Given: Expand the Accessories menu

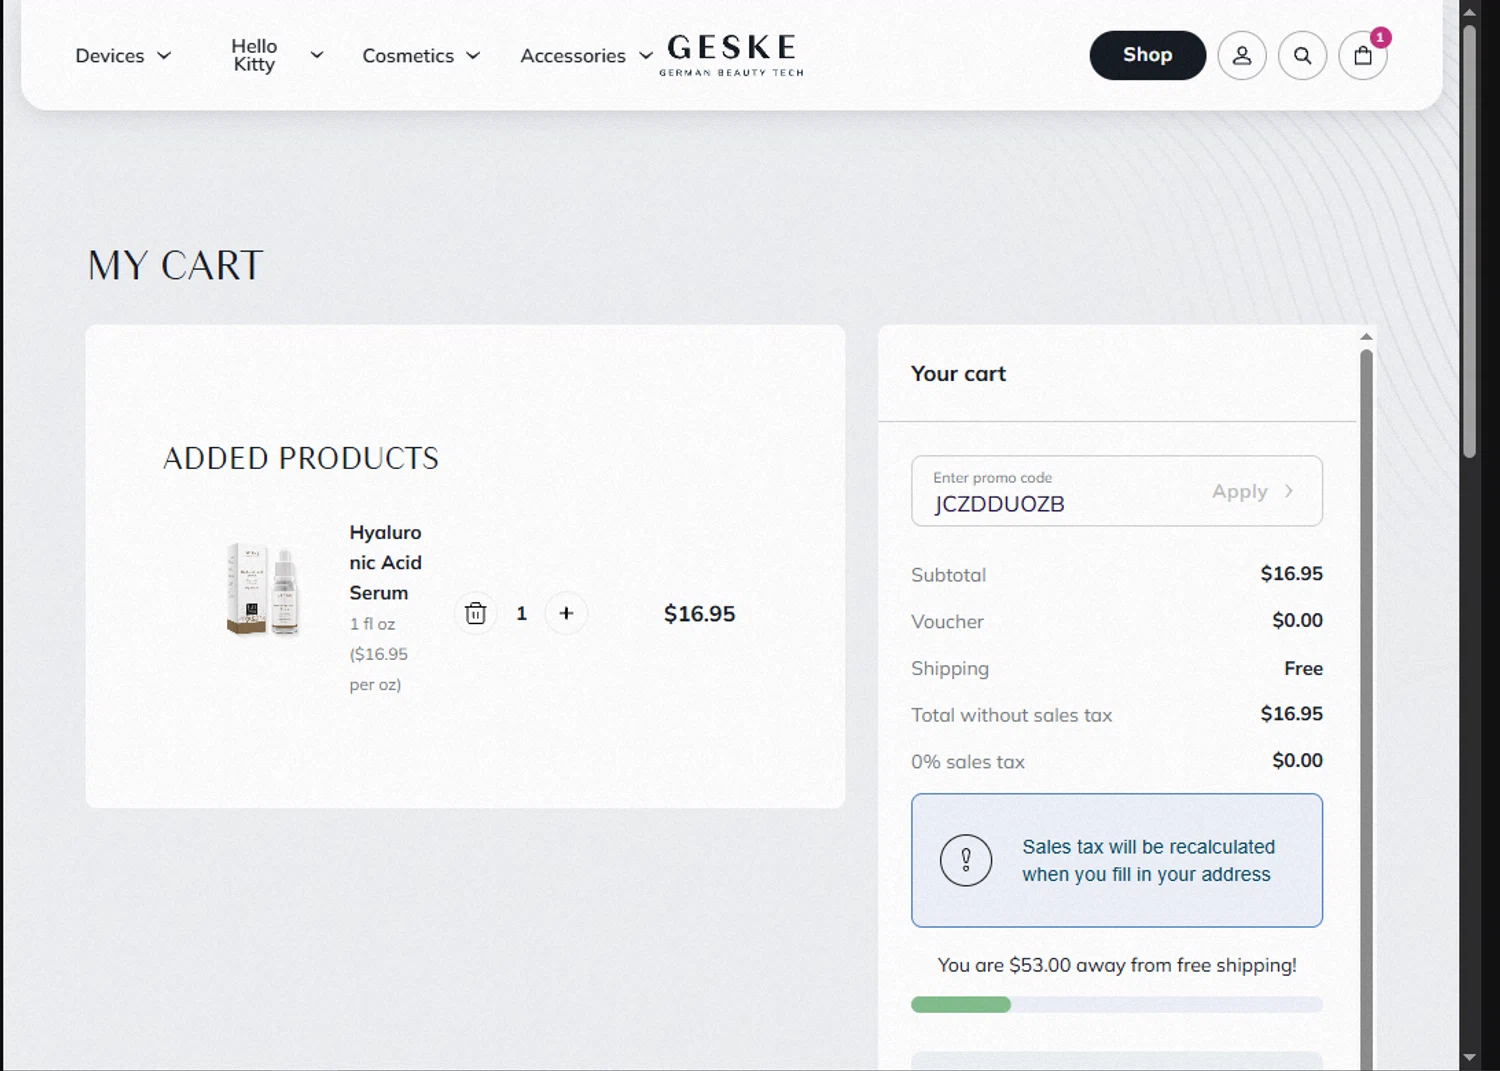Looking at the screenshot, I should (586, 56).
